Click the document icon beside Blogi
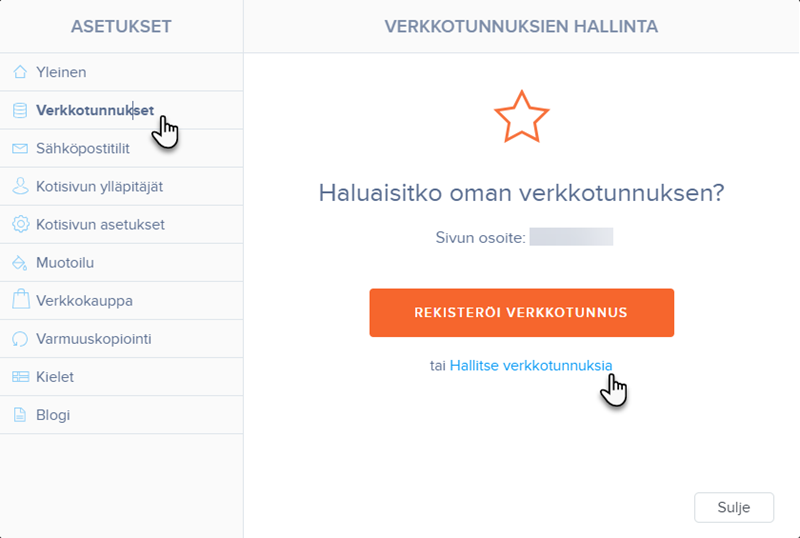Screen dimensions: 800x538 [x=20, y=415]
